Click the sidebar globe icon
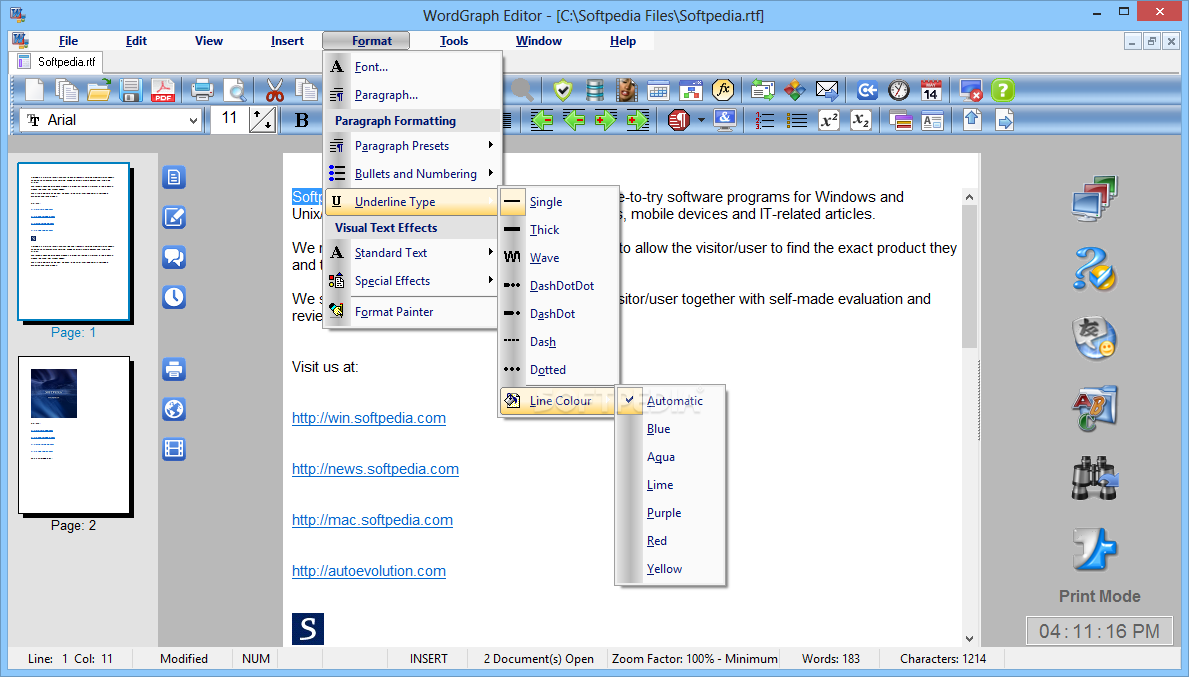 coord(174,409)
